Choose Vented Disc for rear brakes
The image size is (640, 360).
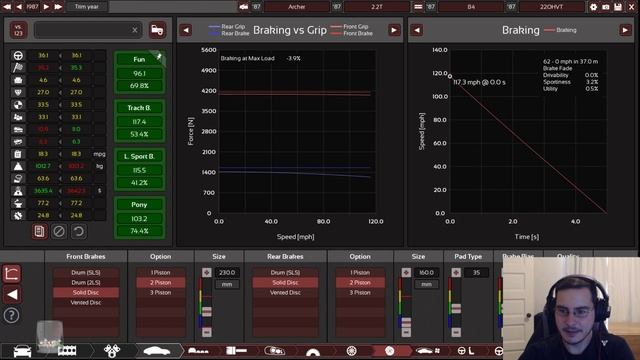point(285,292)
